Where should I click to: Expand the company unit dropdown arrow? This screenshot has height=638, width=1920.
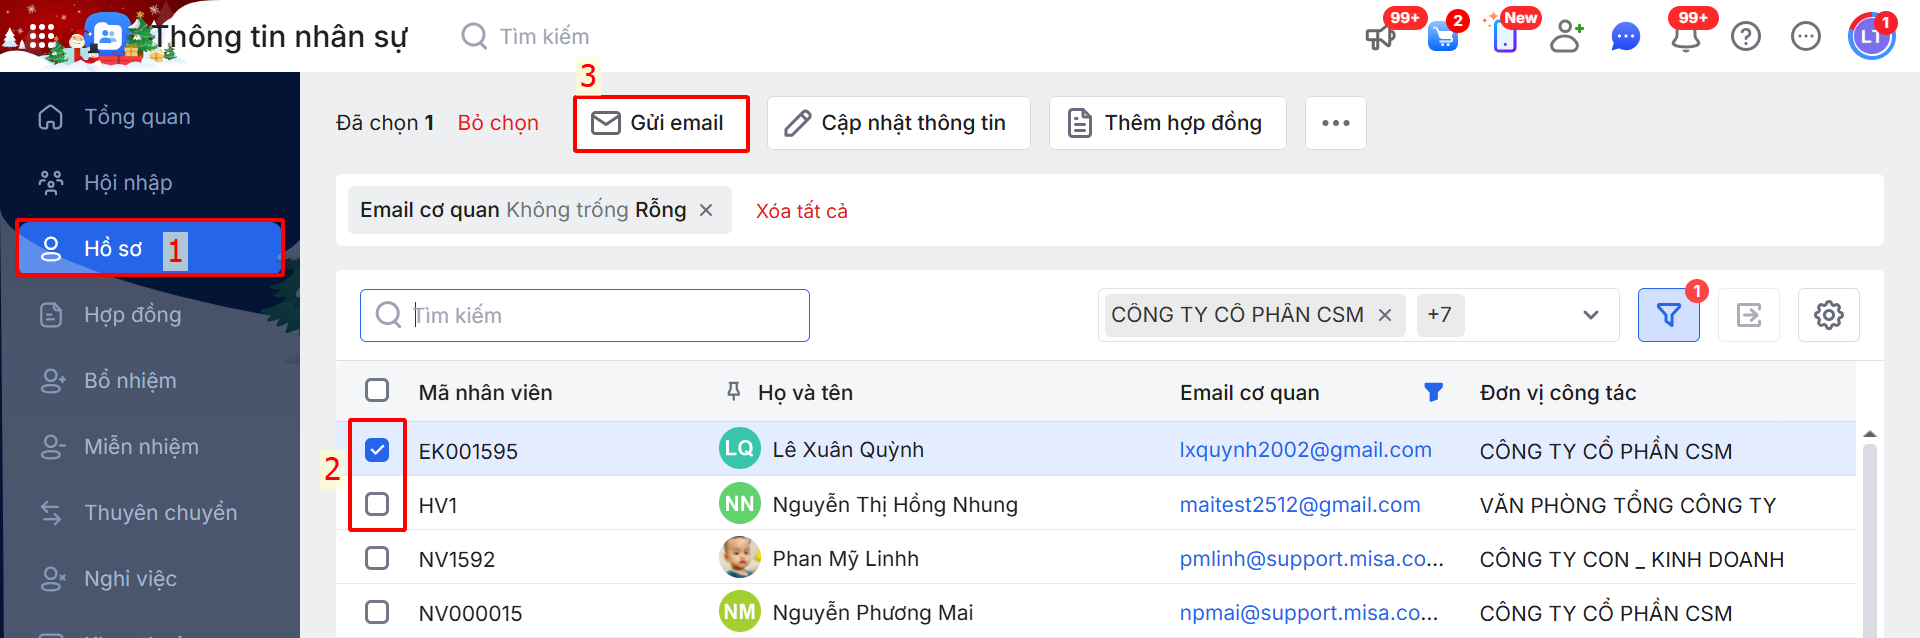point(1590,315)
